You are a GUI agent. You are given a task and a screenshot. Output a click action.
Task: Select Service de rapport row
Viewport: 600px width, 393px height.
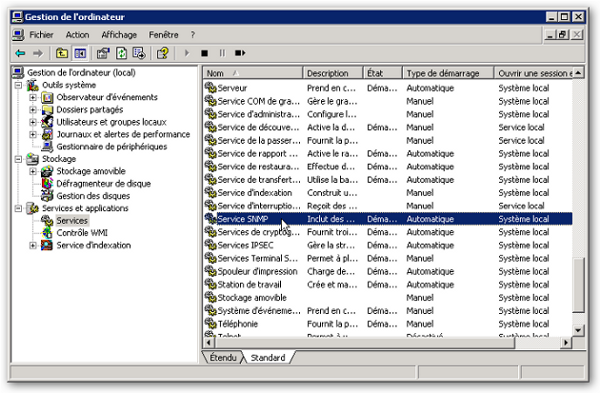click(x=388, y=153)
